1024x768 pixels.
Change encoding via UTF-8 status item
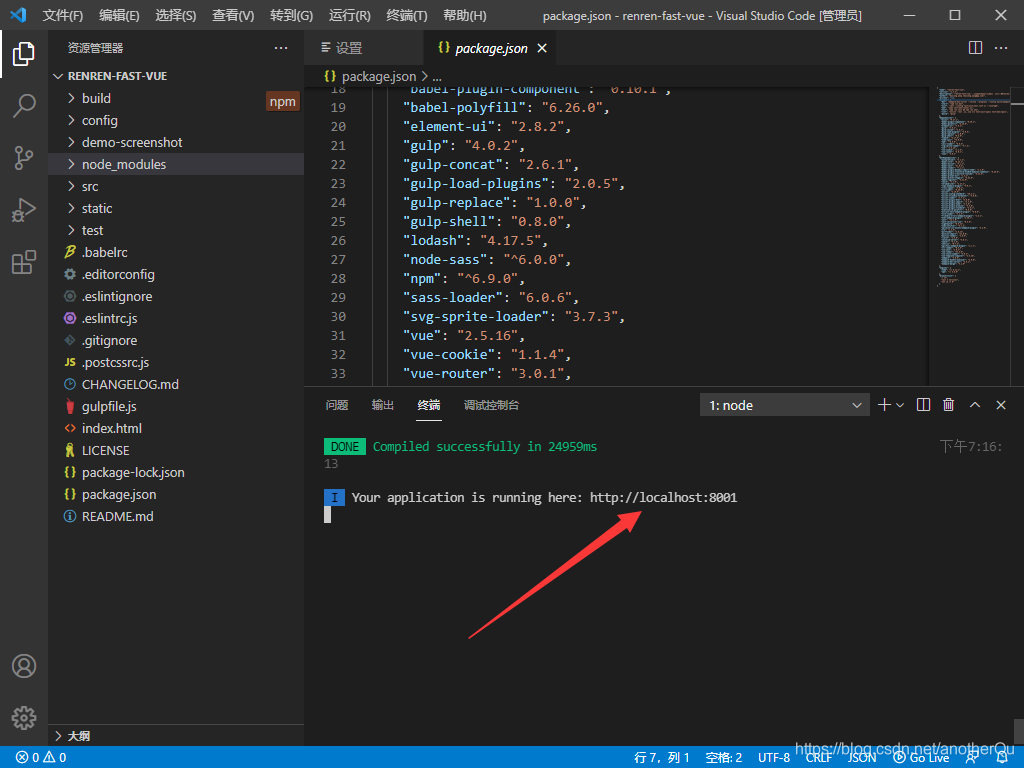(x=774, y=758)
